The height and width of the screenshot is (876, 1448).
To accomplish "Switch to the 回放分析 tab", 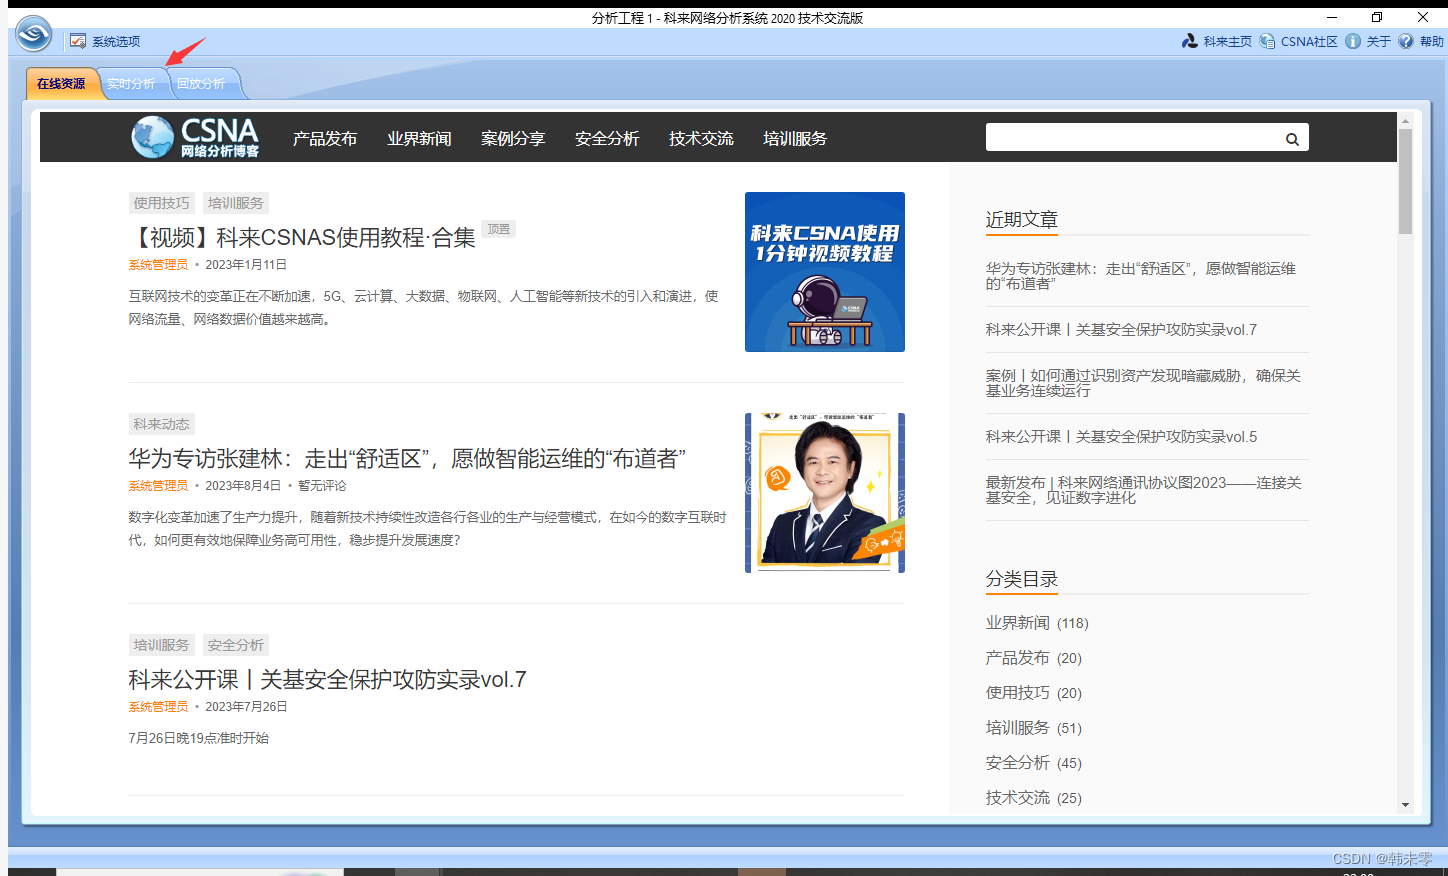I will click(201, 84).
